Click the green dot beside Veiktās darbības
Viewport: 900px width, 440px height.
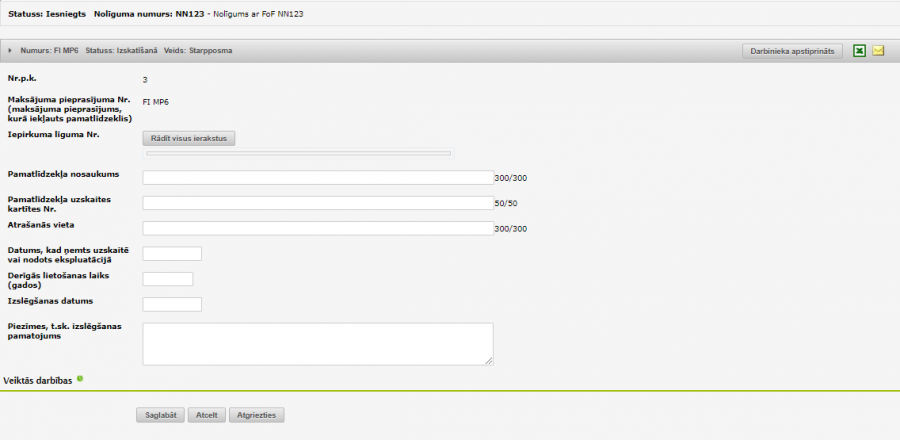pos(80,378)
